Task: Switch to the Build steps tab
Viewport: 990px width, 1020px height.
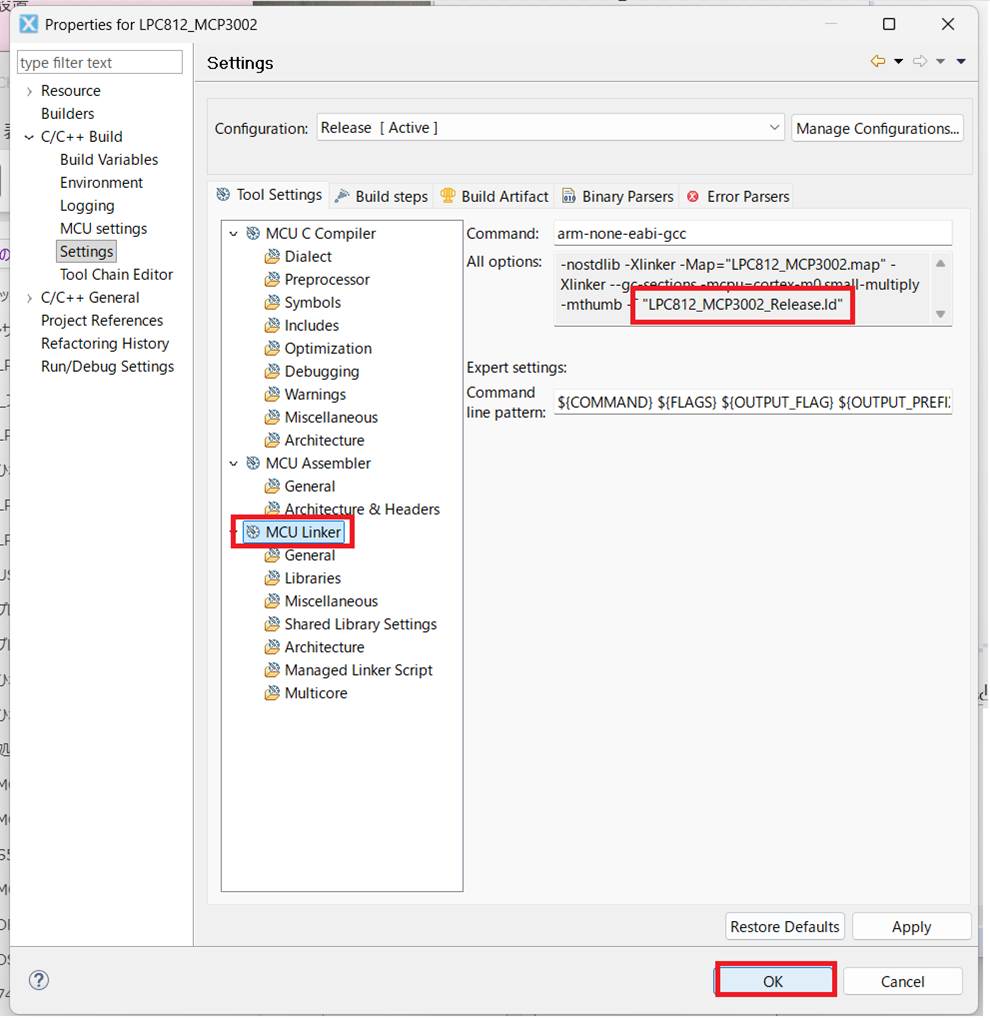Action: pyautogui.click(x=381, y=196)
